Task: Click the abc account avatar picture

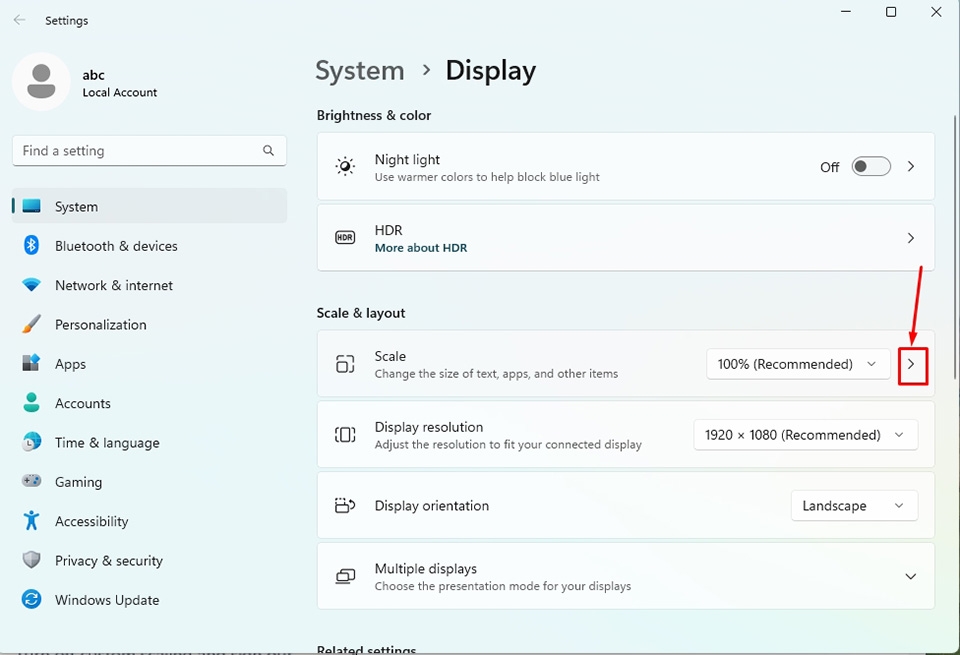Action: click(x=41, y=81)
